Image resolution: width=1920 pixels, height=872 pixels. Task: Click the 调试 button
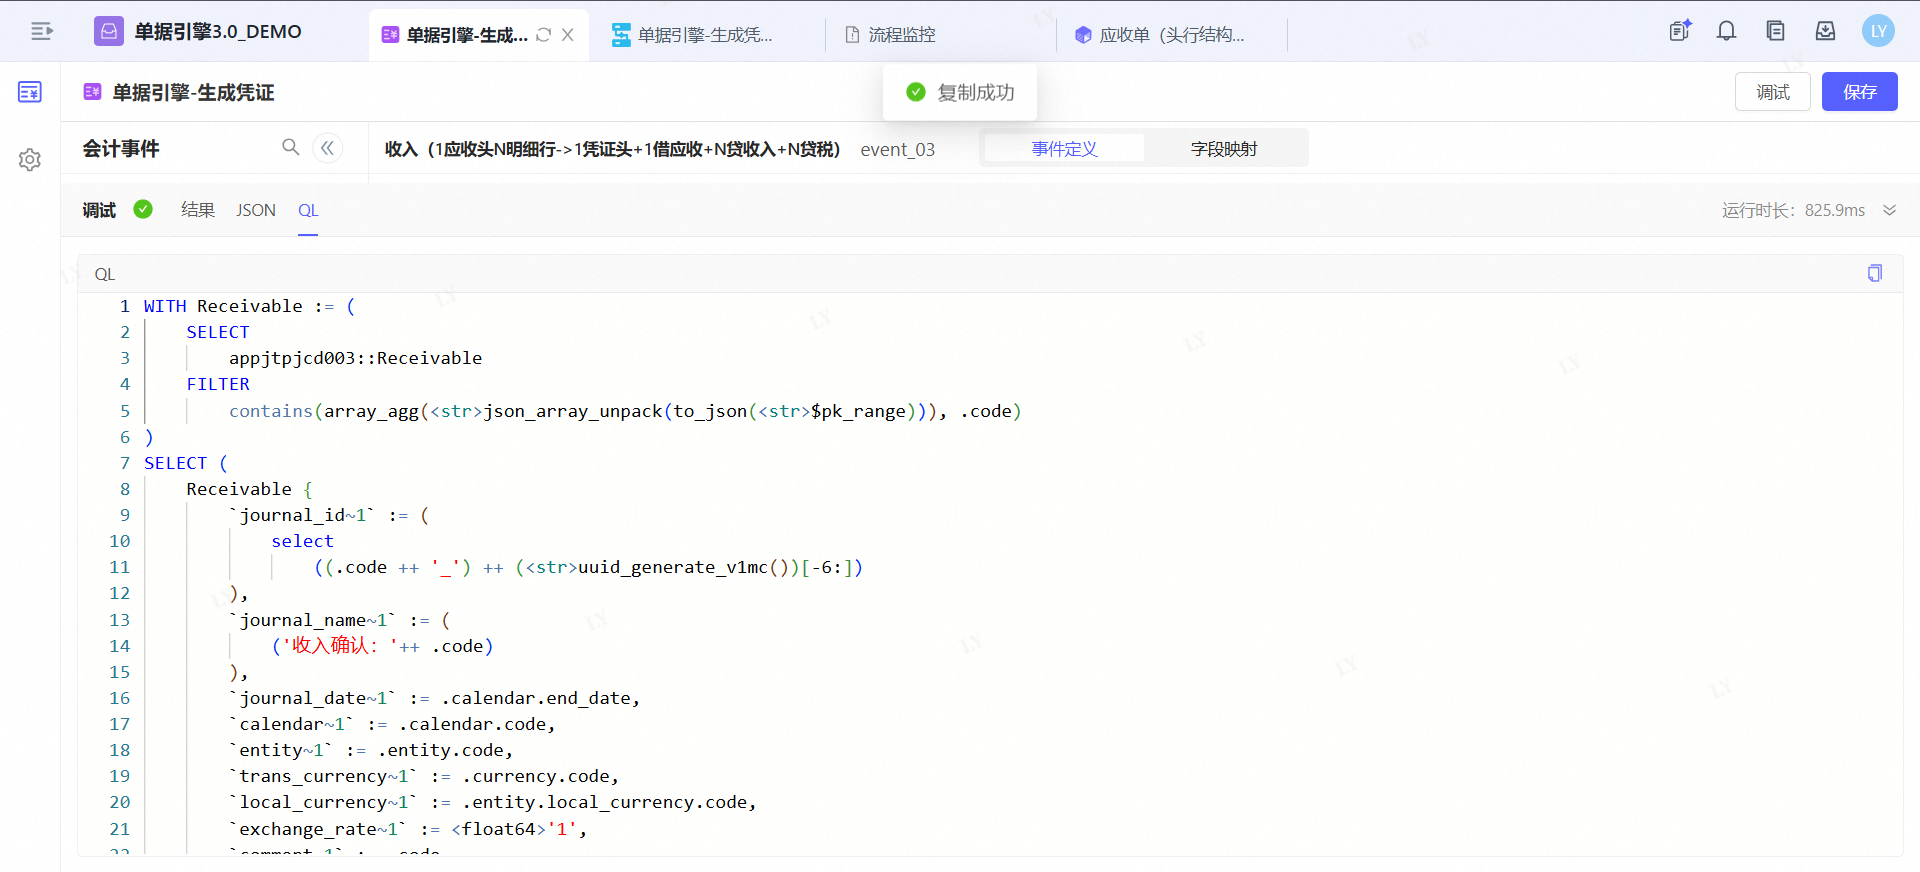coord(1772,92)
